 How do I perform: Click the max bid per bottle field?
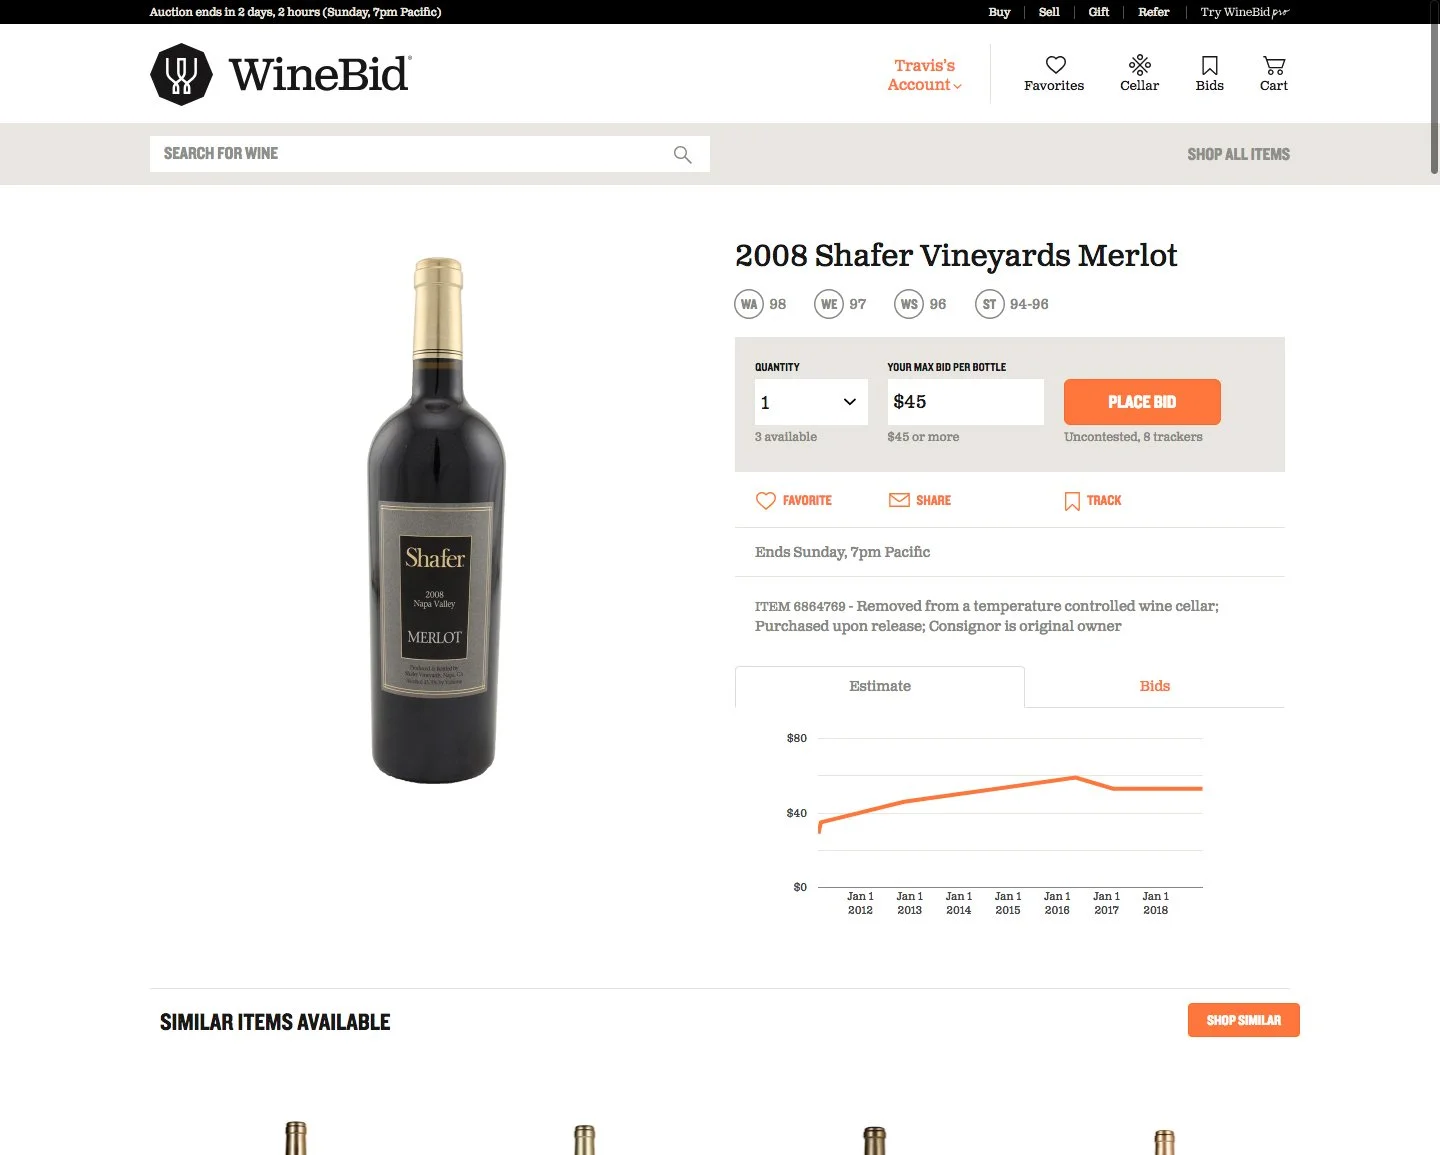(x=965, y=402)
